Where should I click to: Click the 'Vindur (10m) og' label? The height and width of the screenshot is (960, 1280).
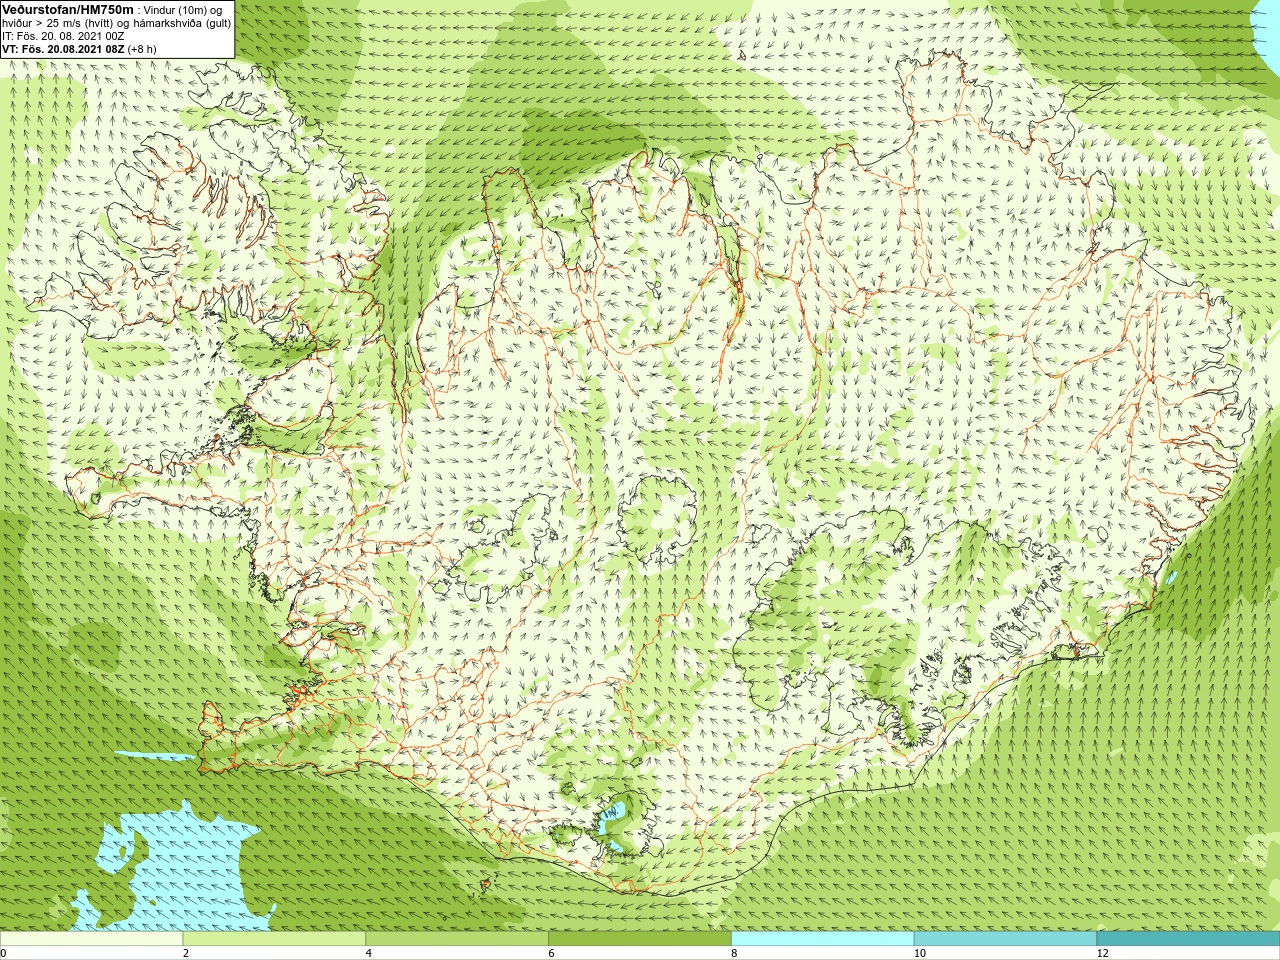pyautogui.click(x=183, y=10)
